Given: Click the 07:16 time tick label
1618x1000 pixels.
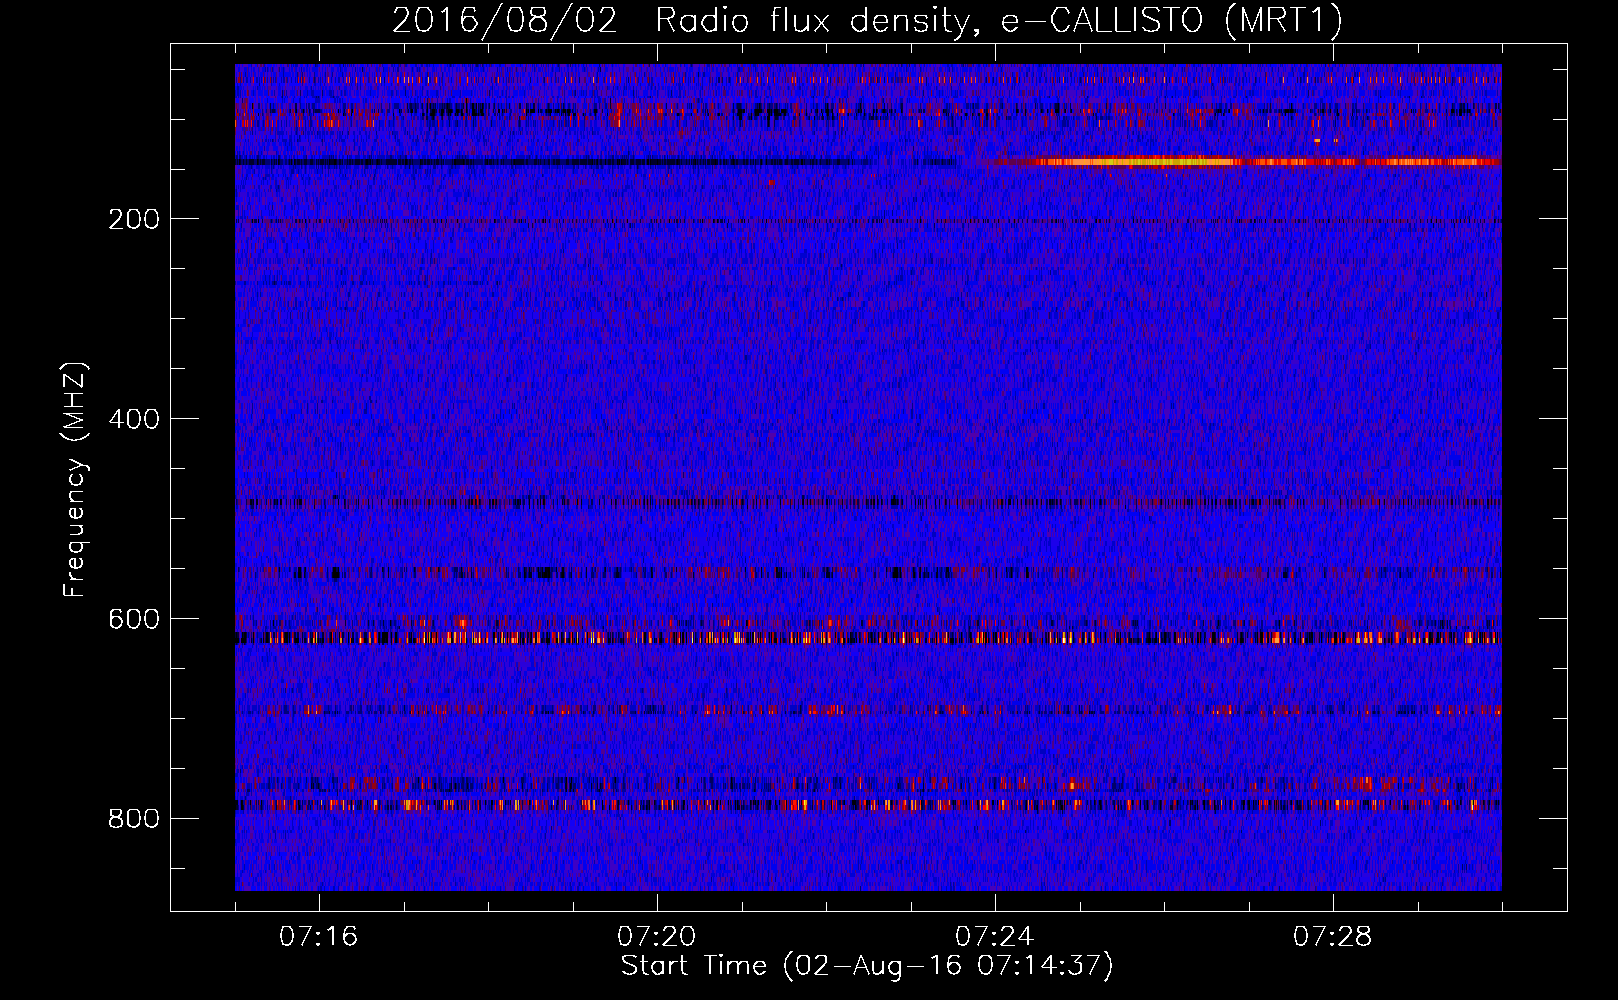Looking at the screenshot, I should pyautogui.click(x=318, y=937).
